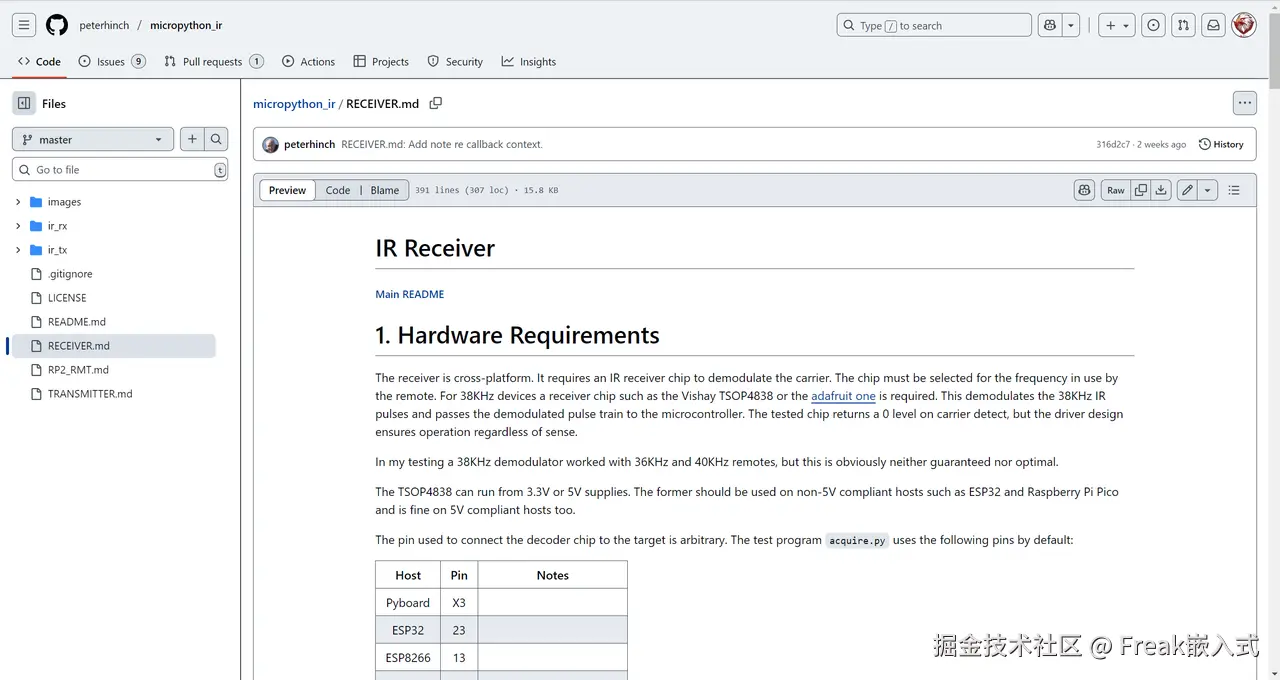Open the images folder
The height and width of the screenshot is (680, 1280).
(64, 202)
